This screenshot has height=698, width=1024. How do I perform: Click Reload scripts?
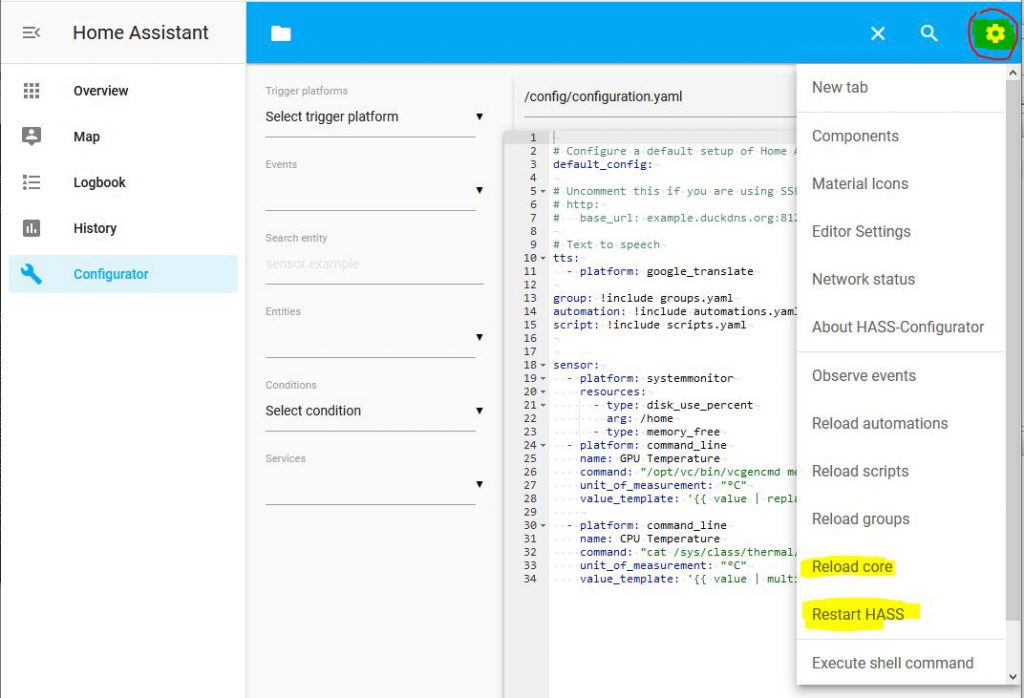(x=901, y=471)
